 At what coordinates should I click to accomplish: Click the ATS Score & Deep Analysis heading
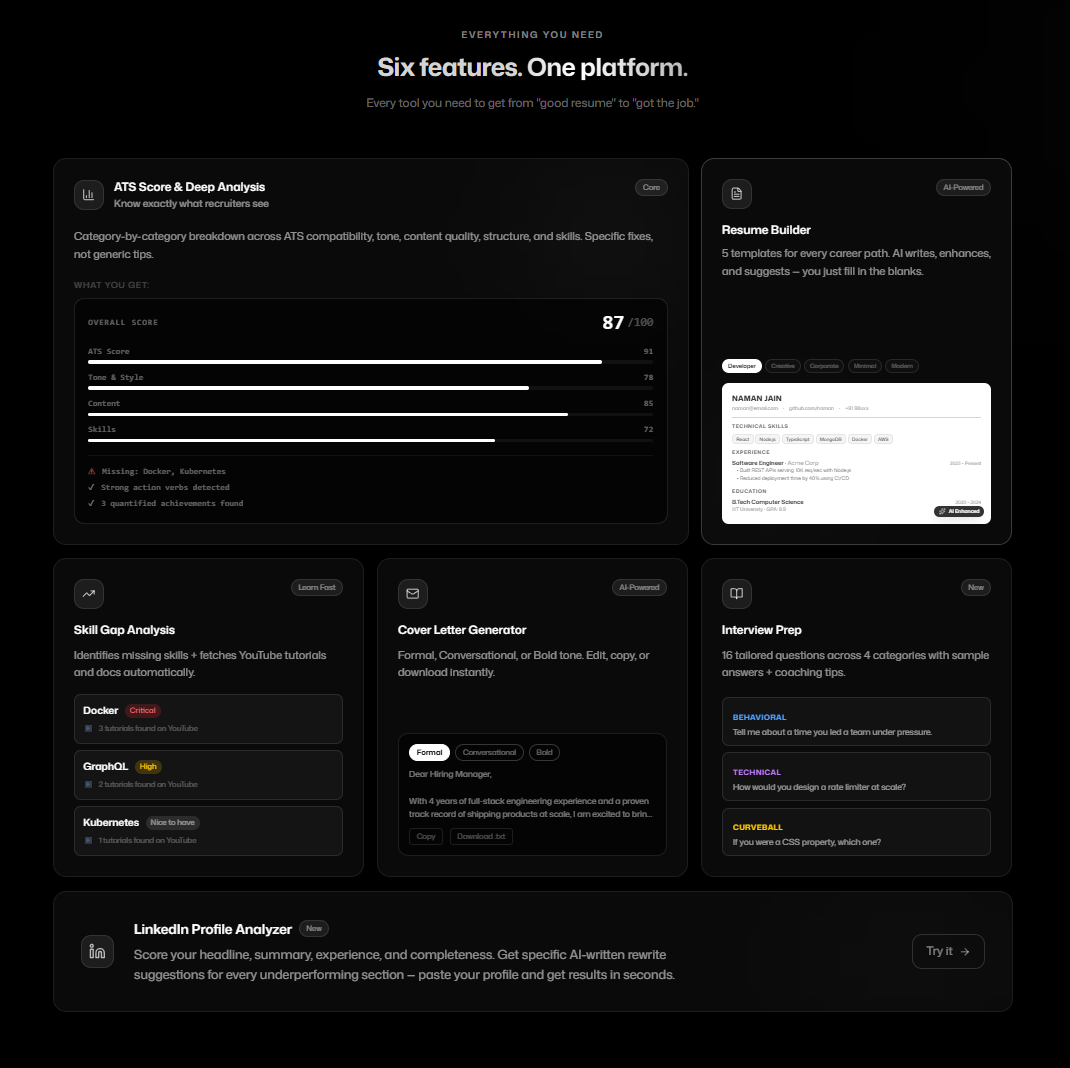point(189,187)
